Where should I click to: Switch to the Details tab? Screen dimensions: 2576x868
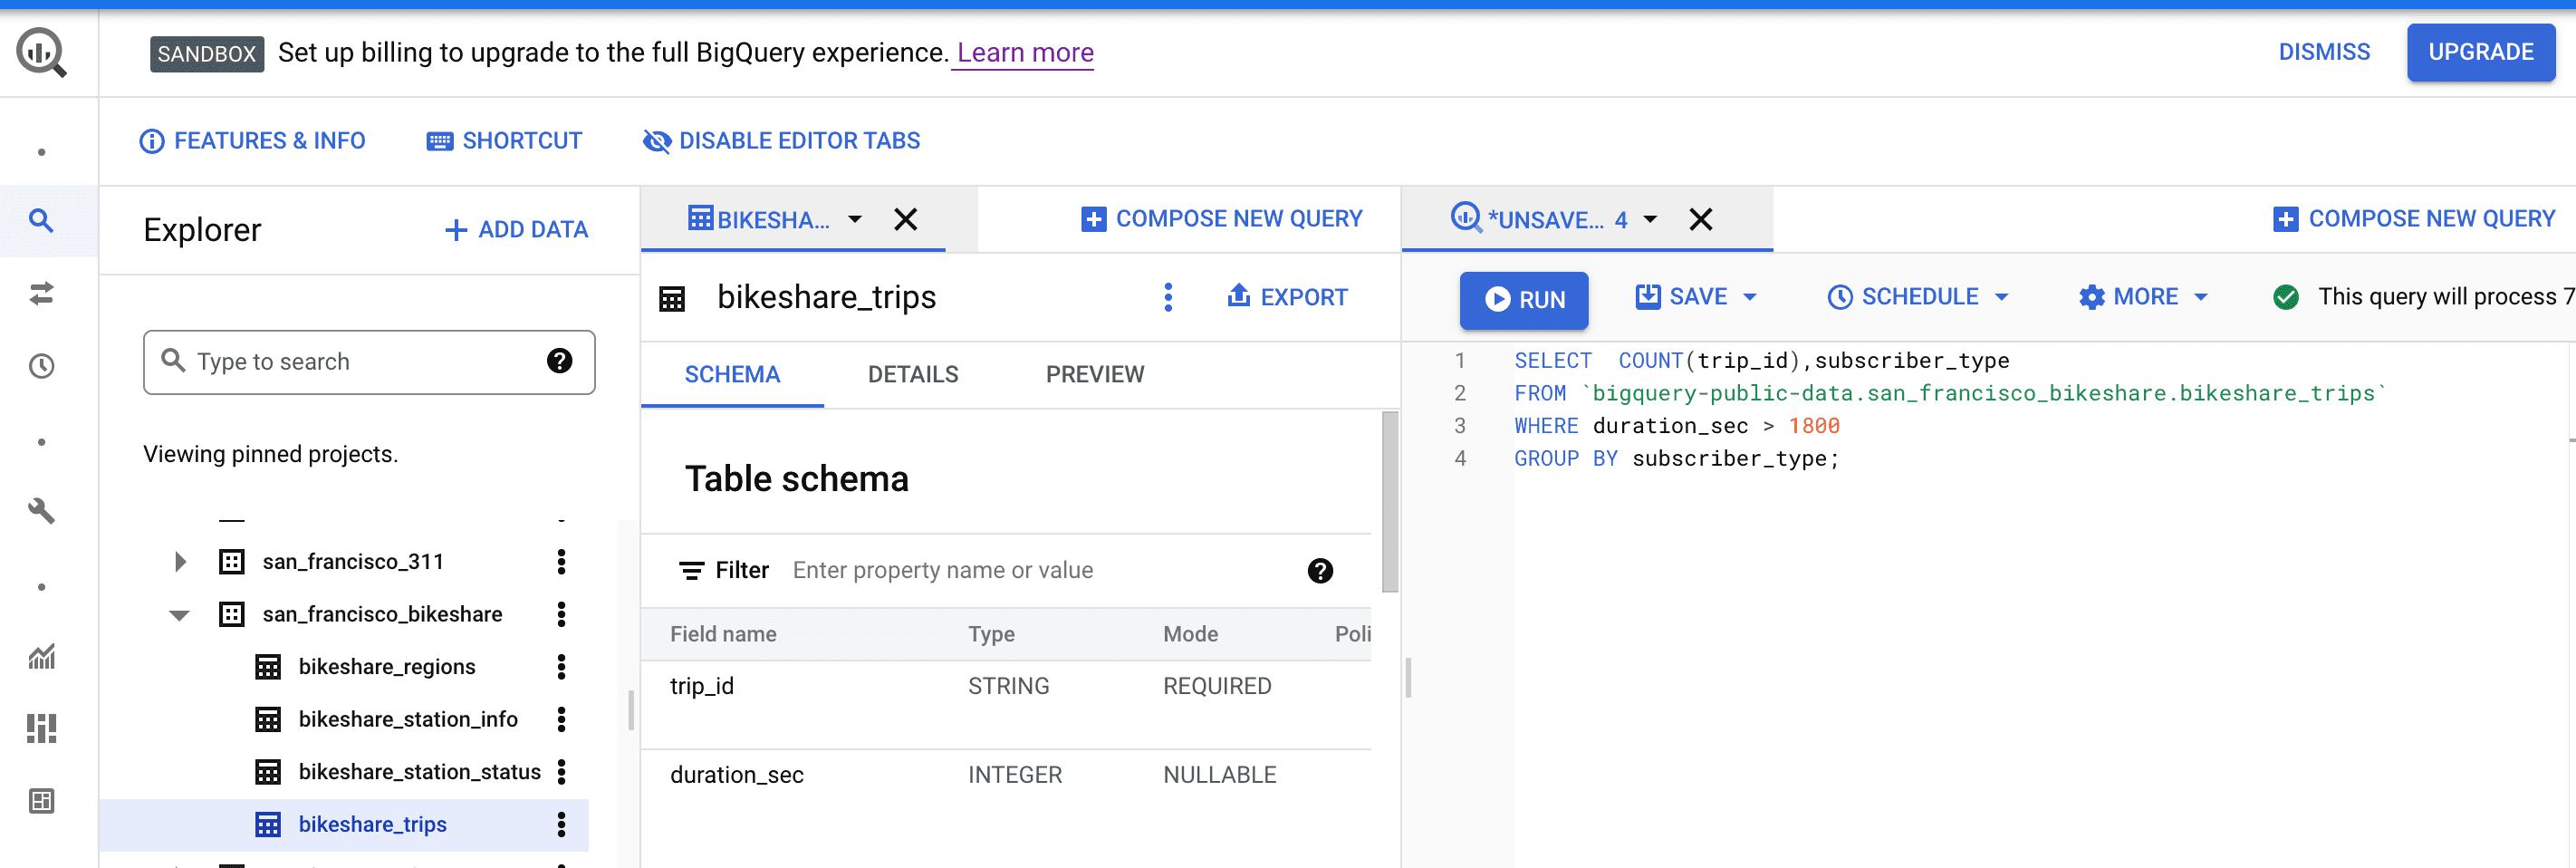912,374
